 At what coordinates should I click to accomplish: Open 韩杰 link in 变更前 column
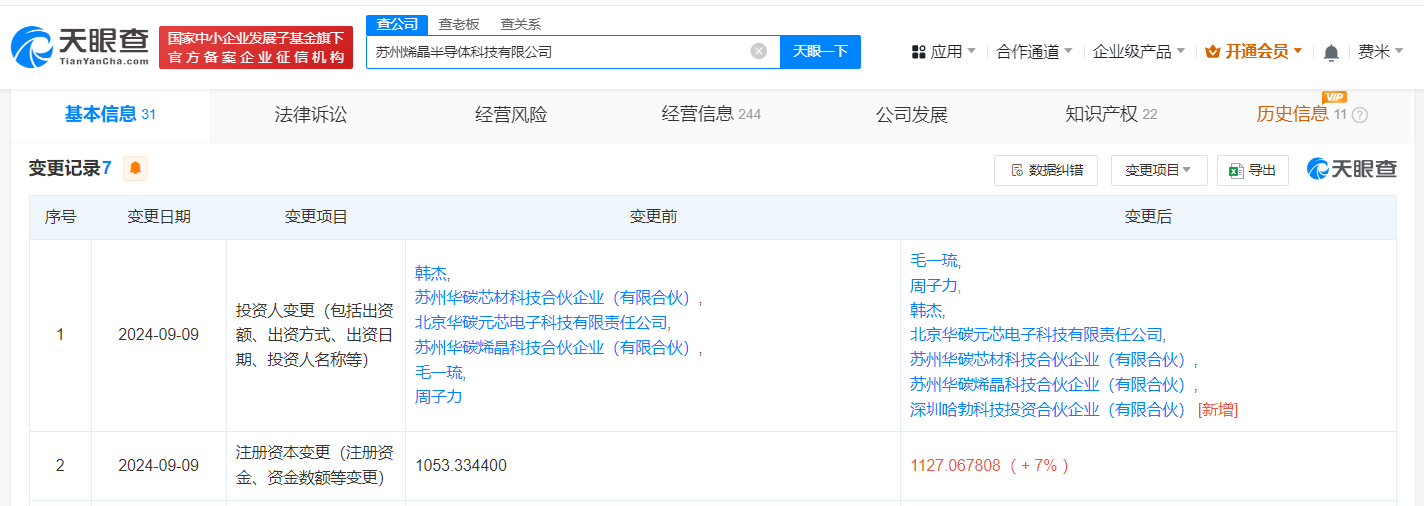pyautogui.click(x=431, y=272)
